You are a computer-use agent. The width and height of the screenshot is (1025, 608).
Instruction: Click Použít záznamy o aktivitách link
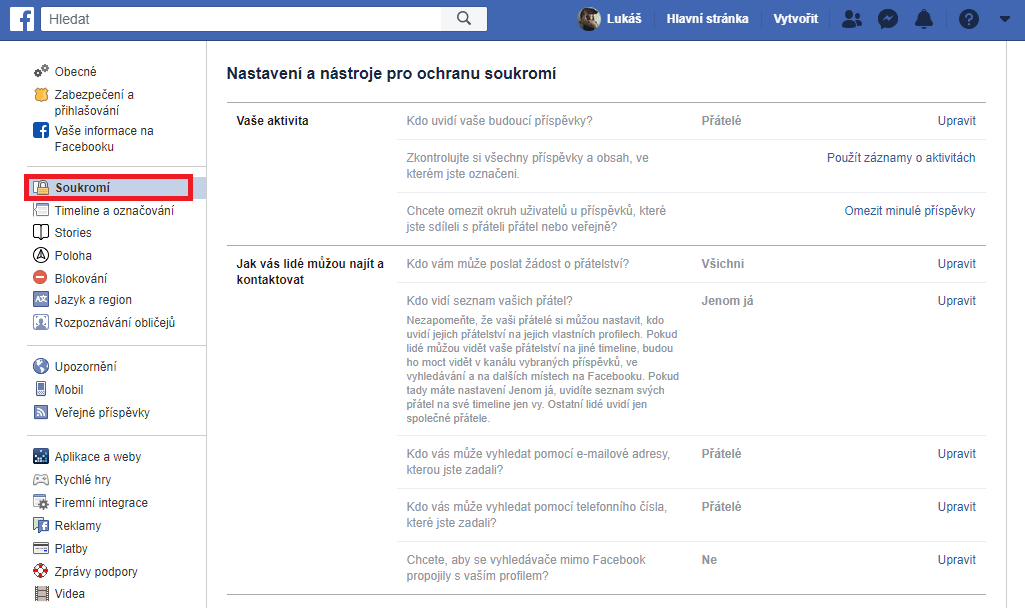(x=901, y=158)
